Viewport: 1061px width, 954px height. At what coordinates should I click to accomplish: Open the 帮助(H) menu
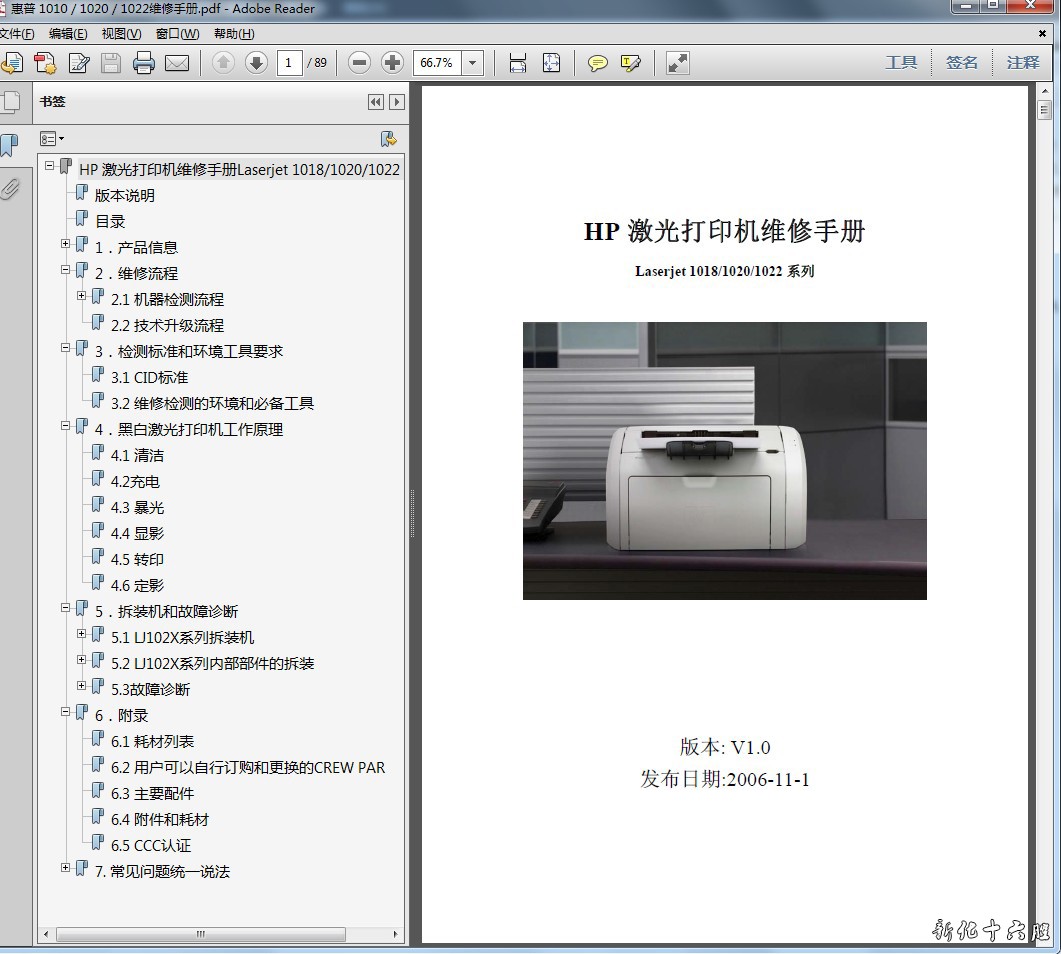(234, 34)
